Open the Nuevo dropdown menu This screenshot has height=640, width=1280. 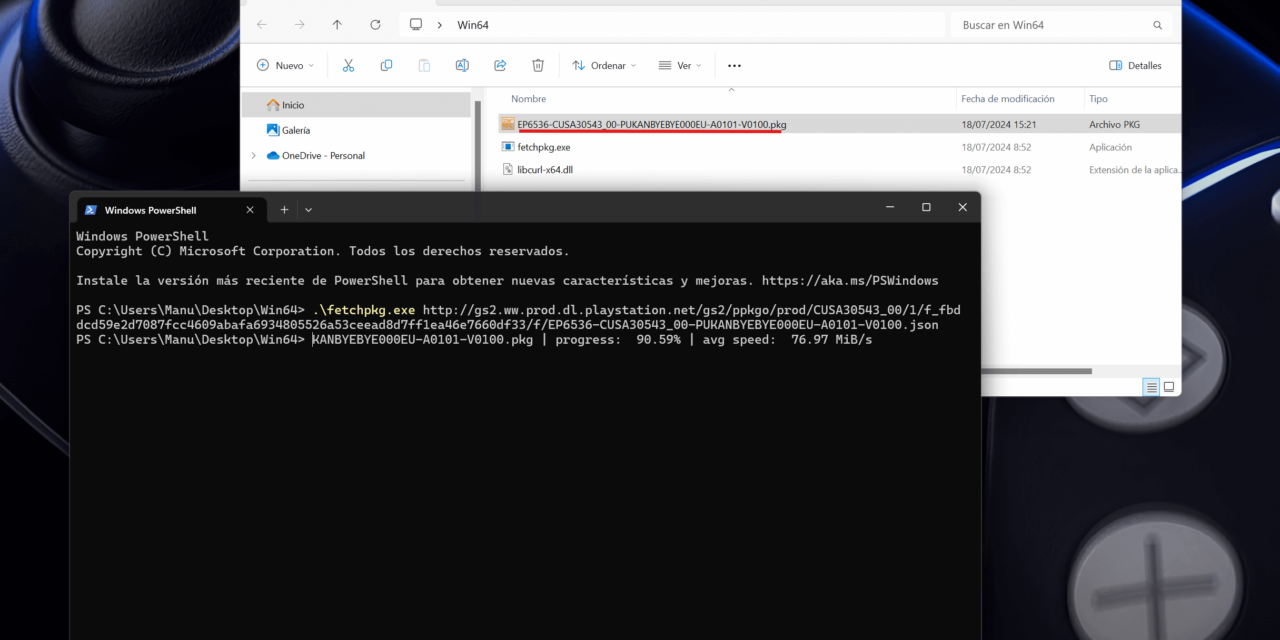pos(285,65)
